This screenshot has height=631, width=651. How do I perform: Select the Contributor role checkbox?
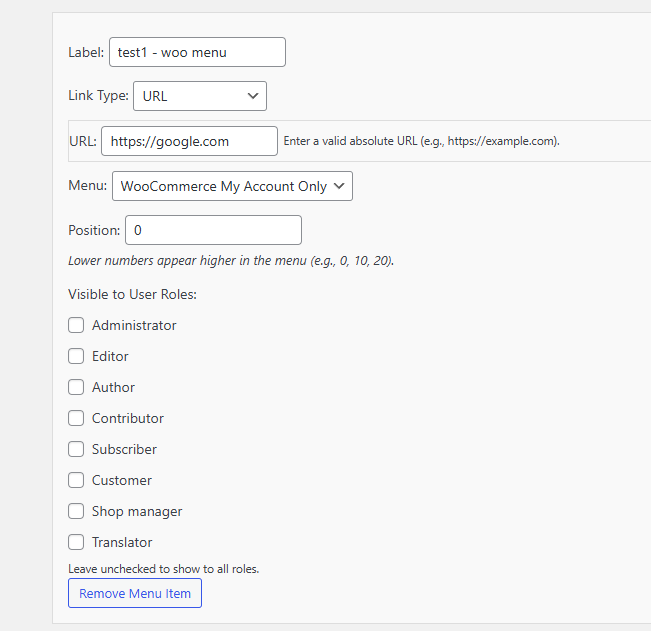click(x=76, y=418)
